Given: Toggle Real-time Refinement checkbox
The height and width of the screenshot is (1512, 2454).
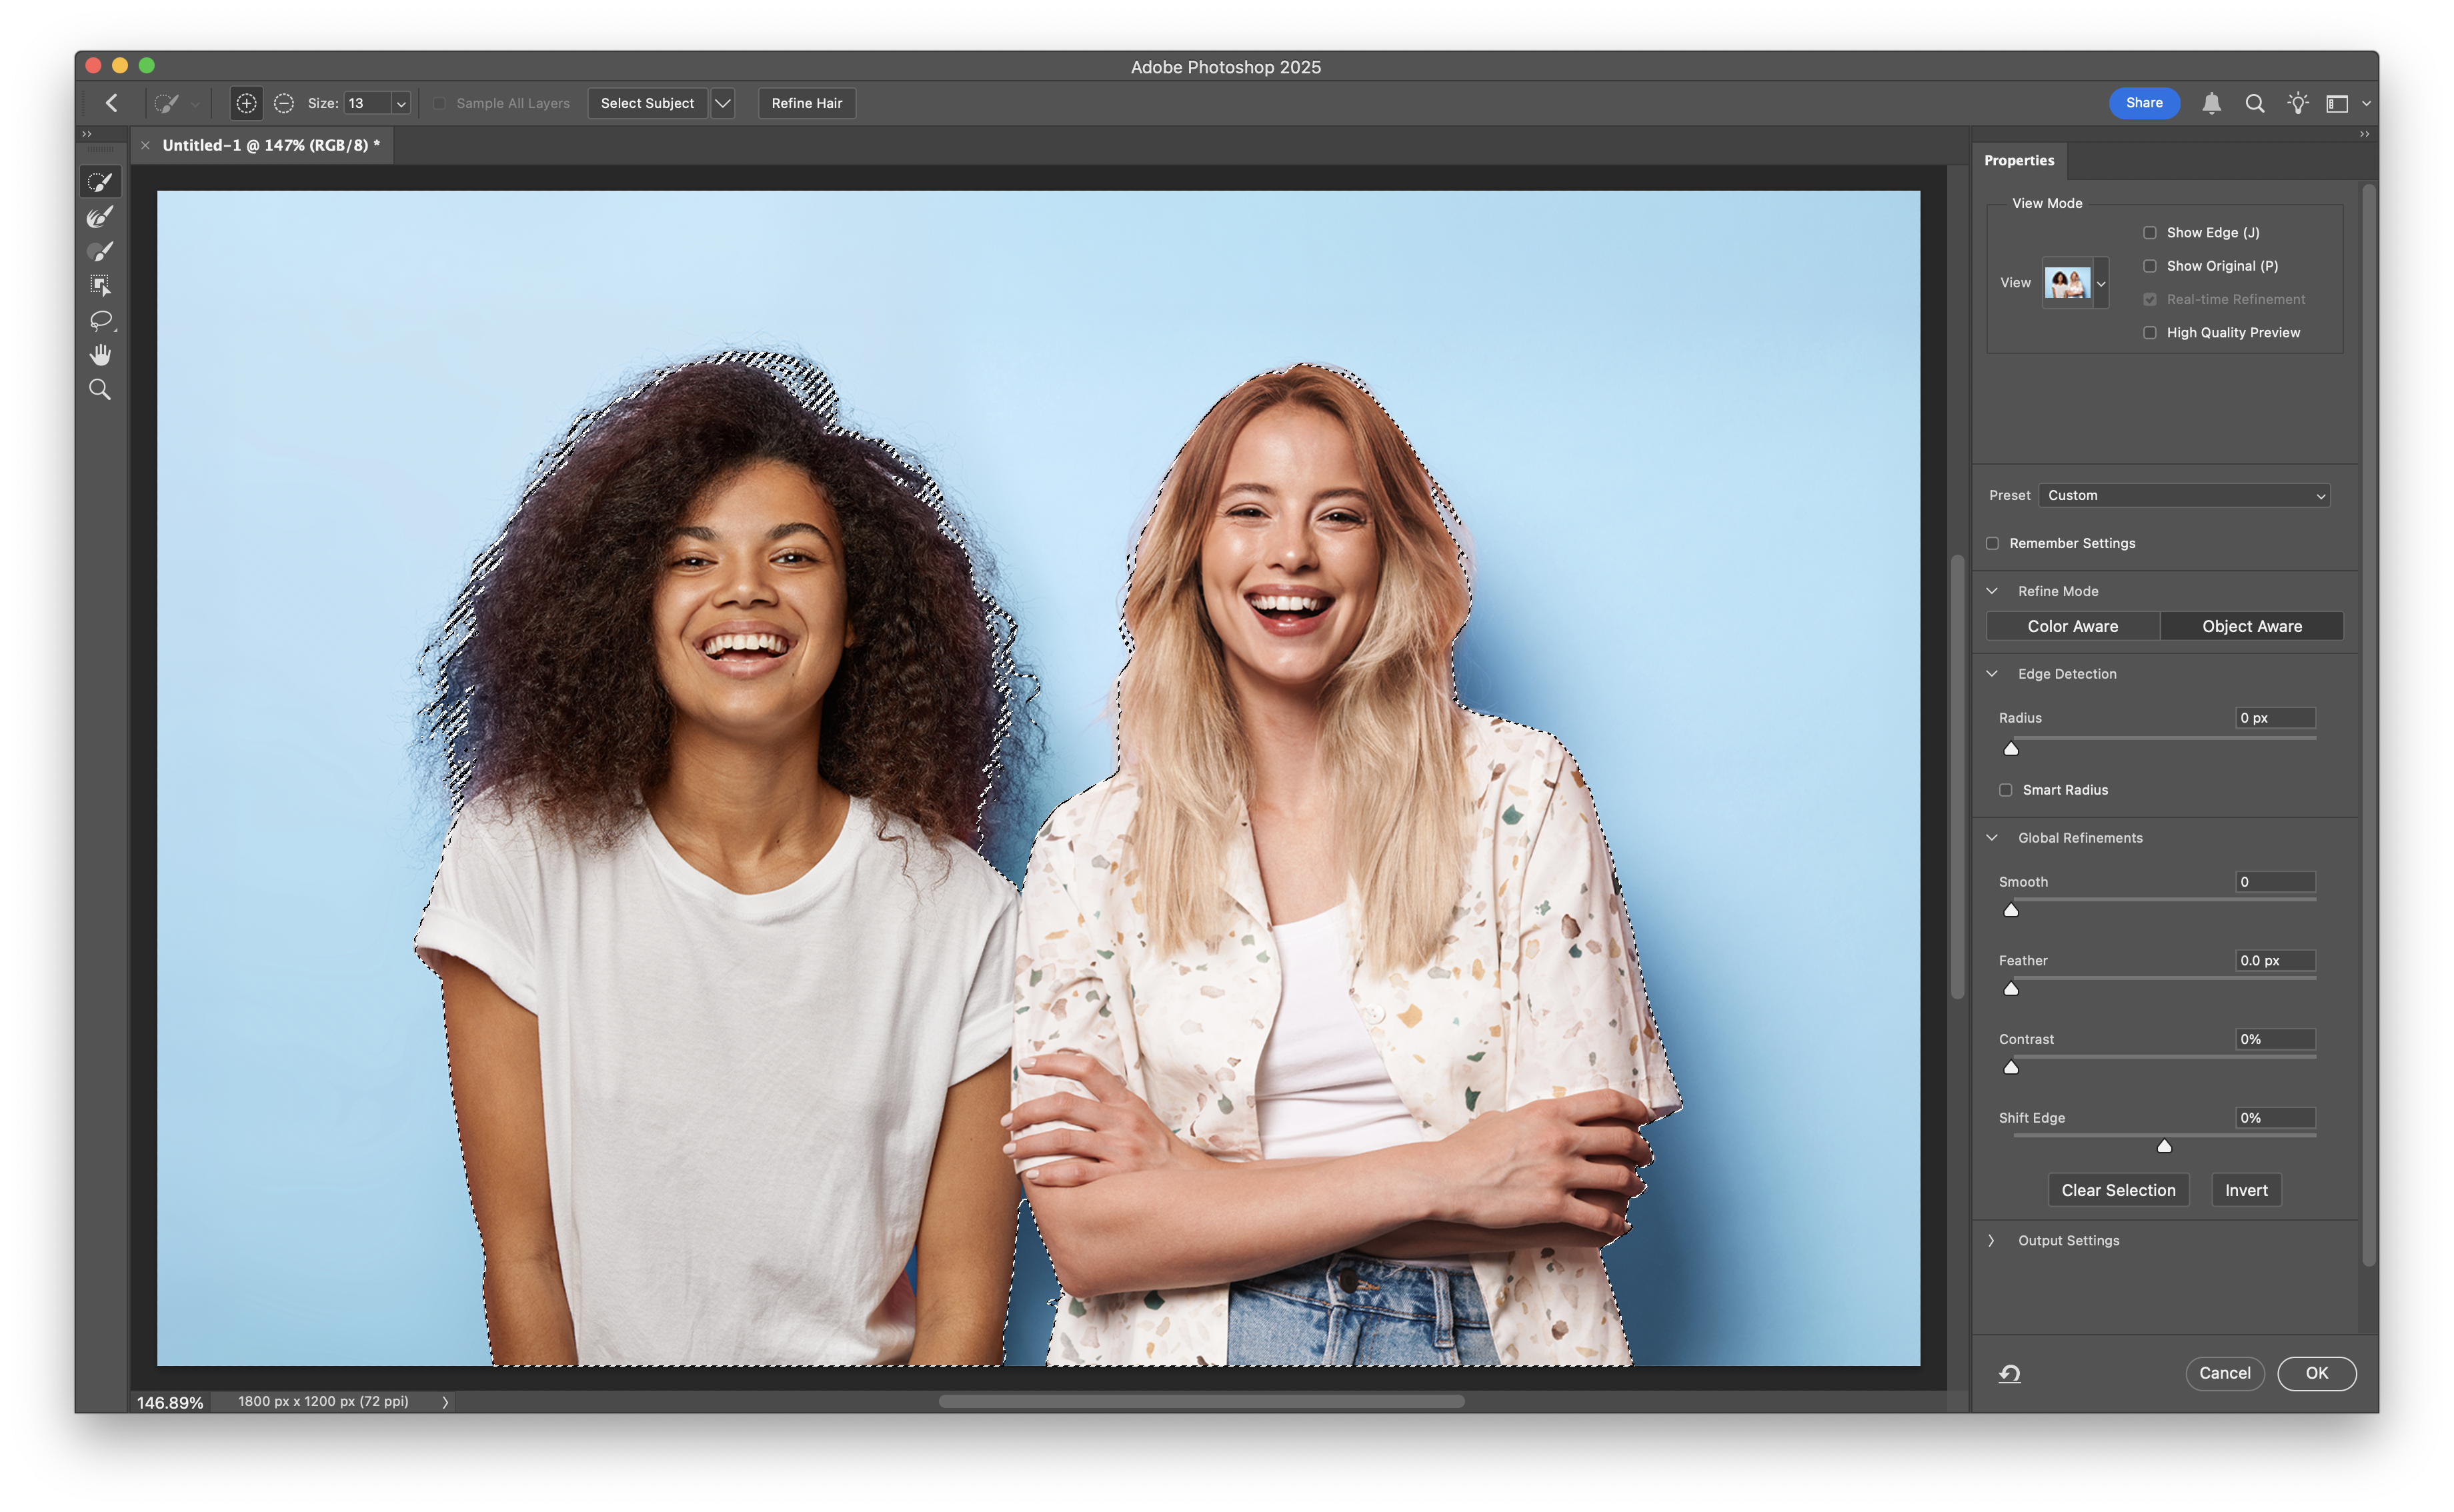Looking at the screenshot, I should point(2149,299).
